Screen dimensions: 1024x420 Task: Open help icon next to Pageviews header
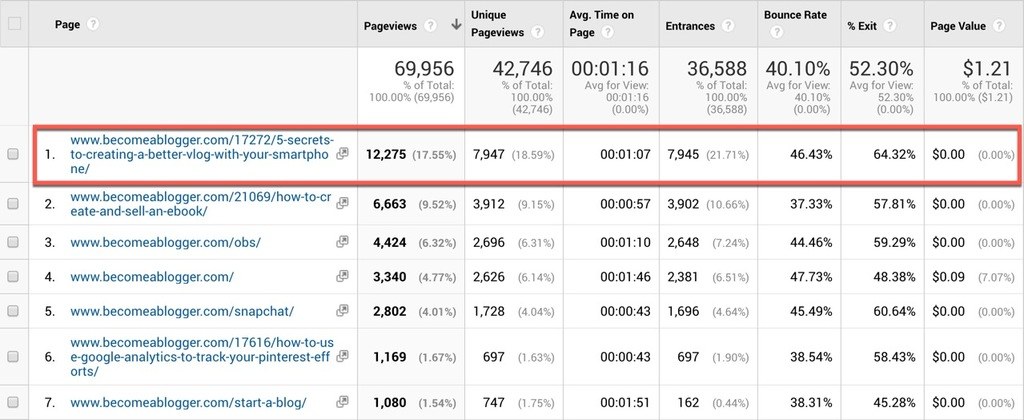(x=430, y=26)
